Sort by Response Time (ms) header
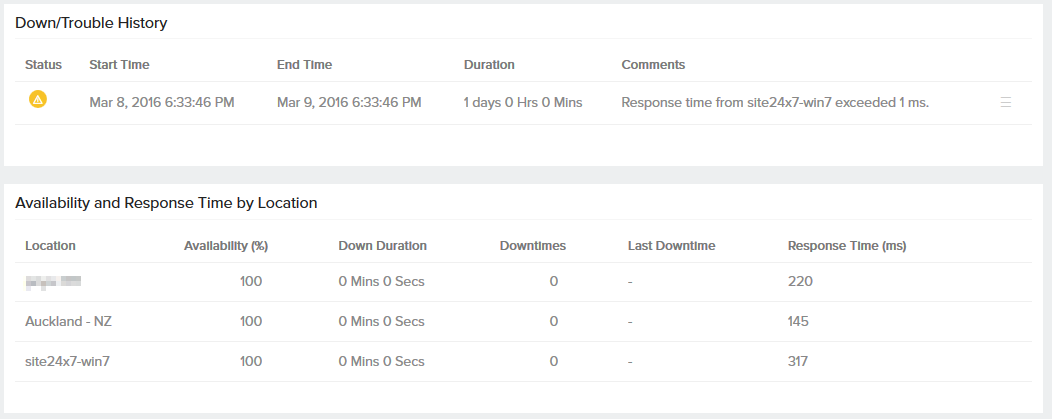 847,246
